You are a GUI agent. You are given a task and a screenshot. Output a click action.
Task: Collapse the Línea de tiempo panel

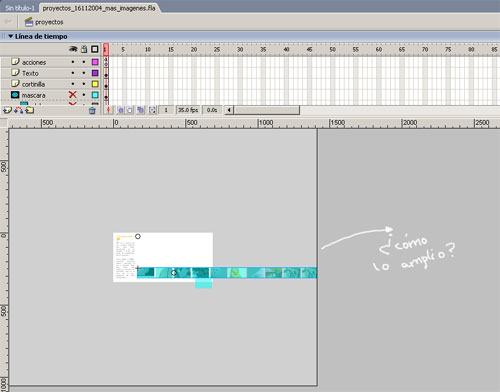(10, 36)
